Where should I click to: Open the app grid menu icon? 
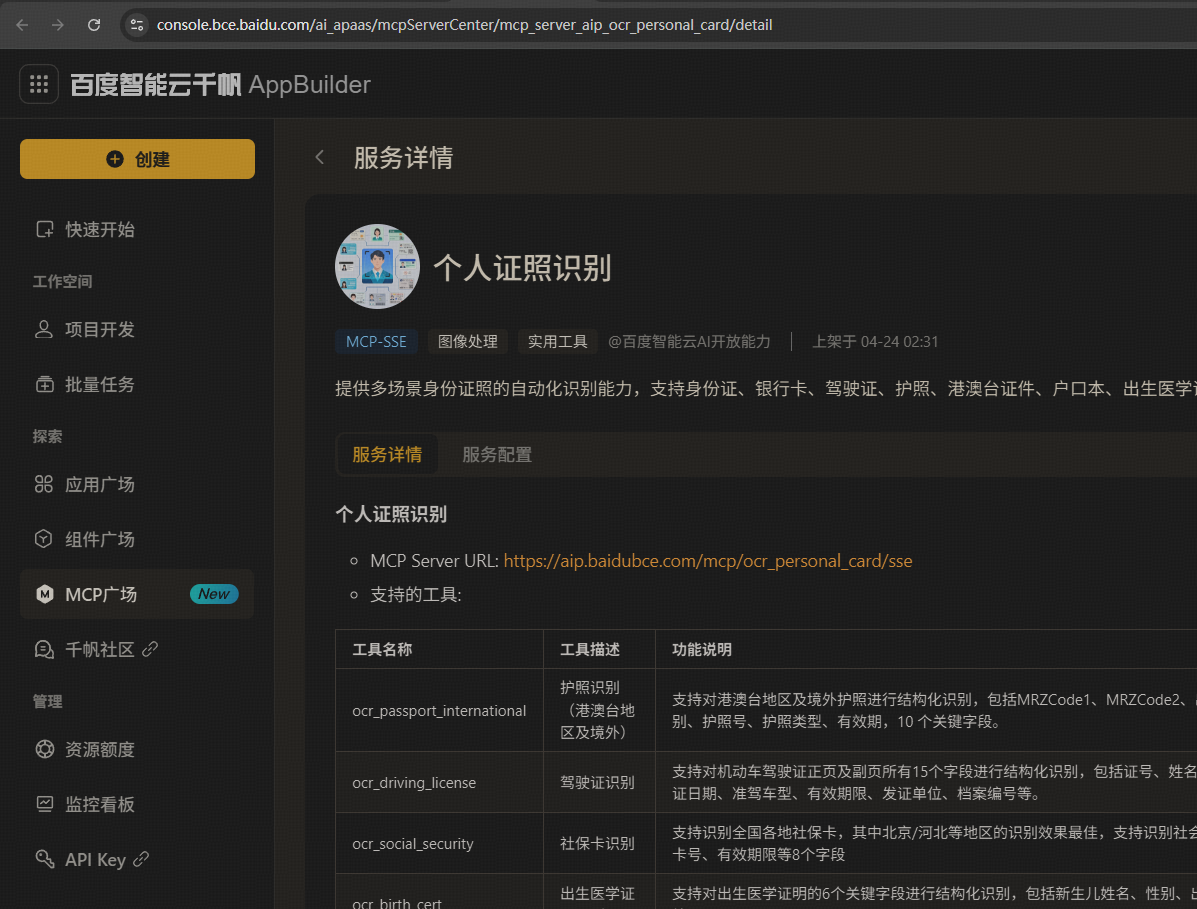tap(39, 84)
